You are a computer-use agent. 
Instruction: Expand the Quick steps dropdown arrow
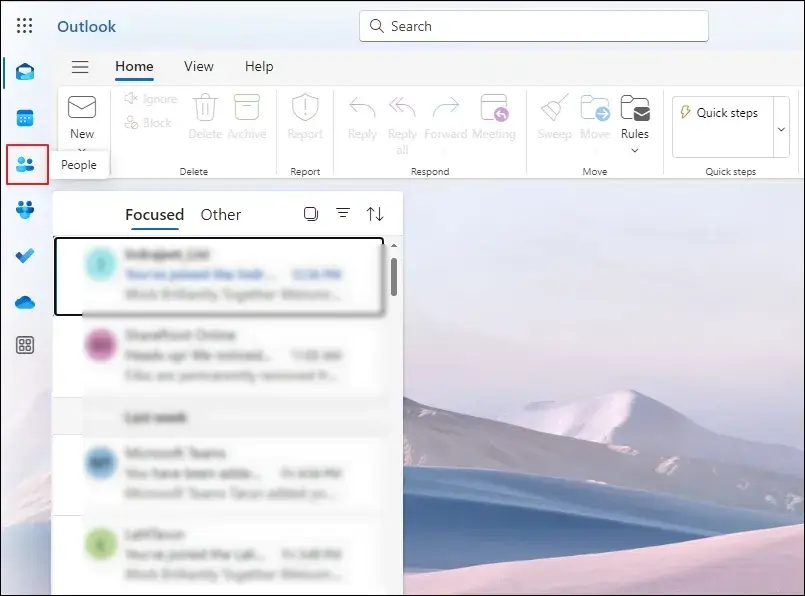[781, 129]
